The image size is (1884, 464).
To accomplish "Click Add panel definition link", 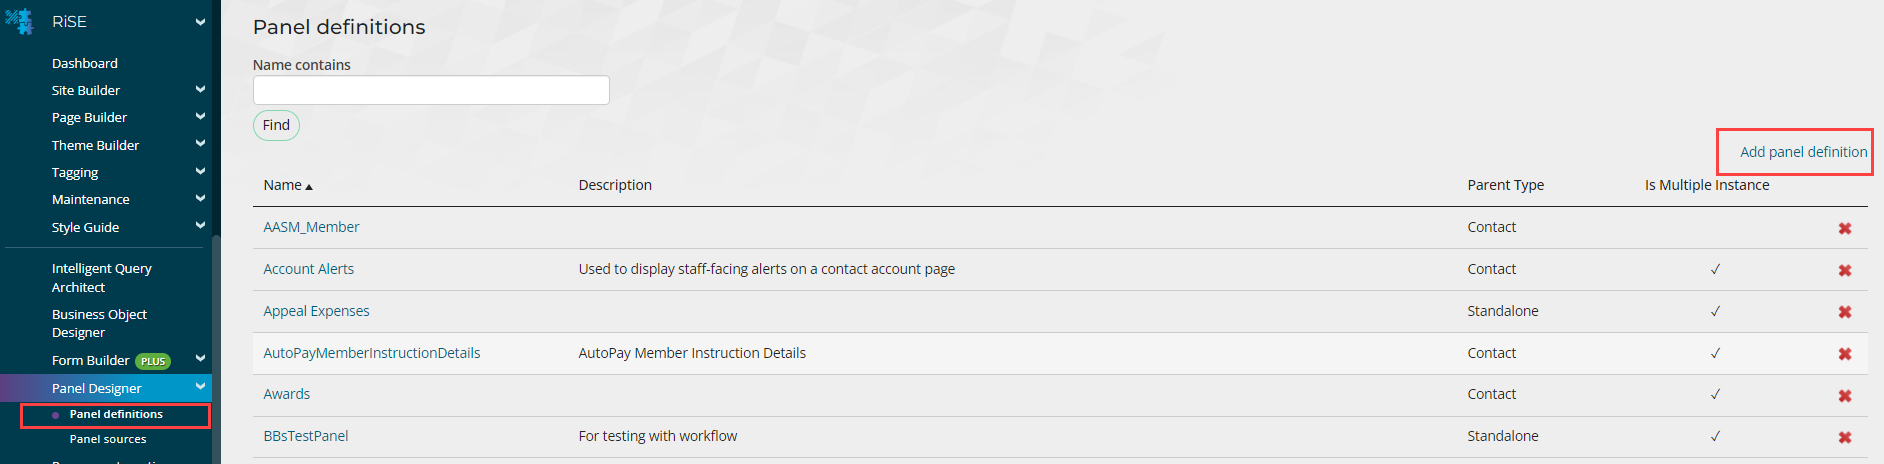I will [1803, 152].
